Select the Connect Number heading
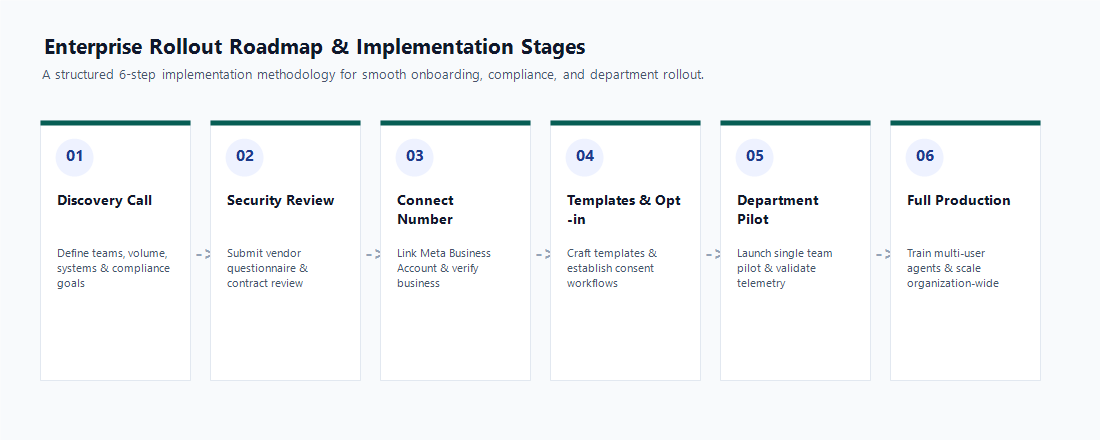Viewport: 1100px width, 440px height. pos(426,210)
